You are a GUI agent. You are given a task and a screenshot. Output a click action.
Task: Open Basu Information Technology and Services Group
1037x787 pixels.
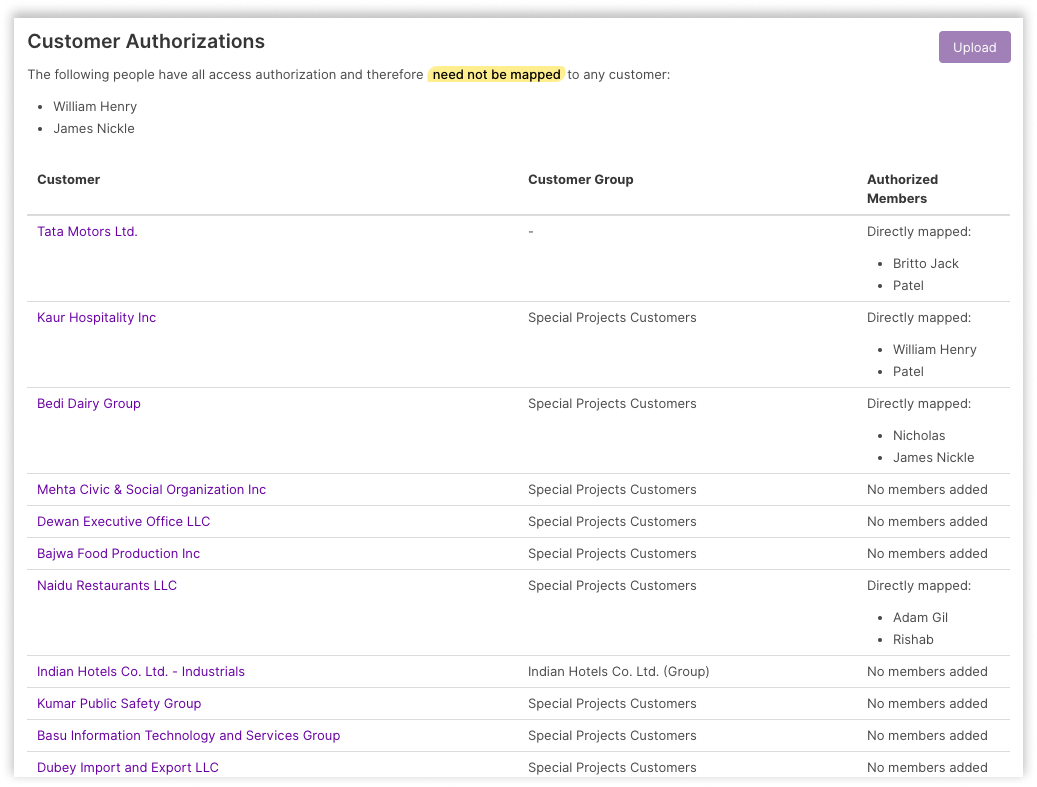pyautogui.click(x=188, y=735)
